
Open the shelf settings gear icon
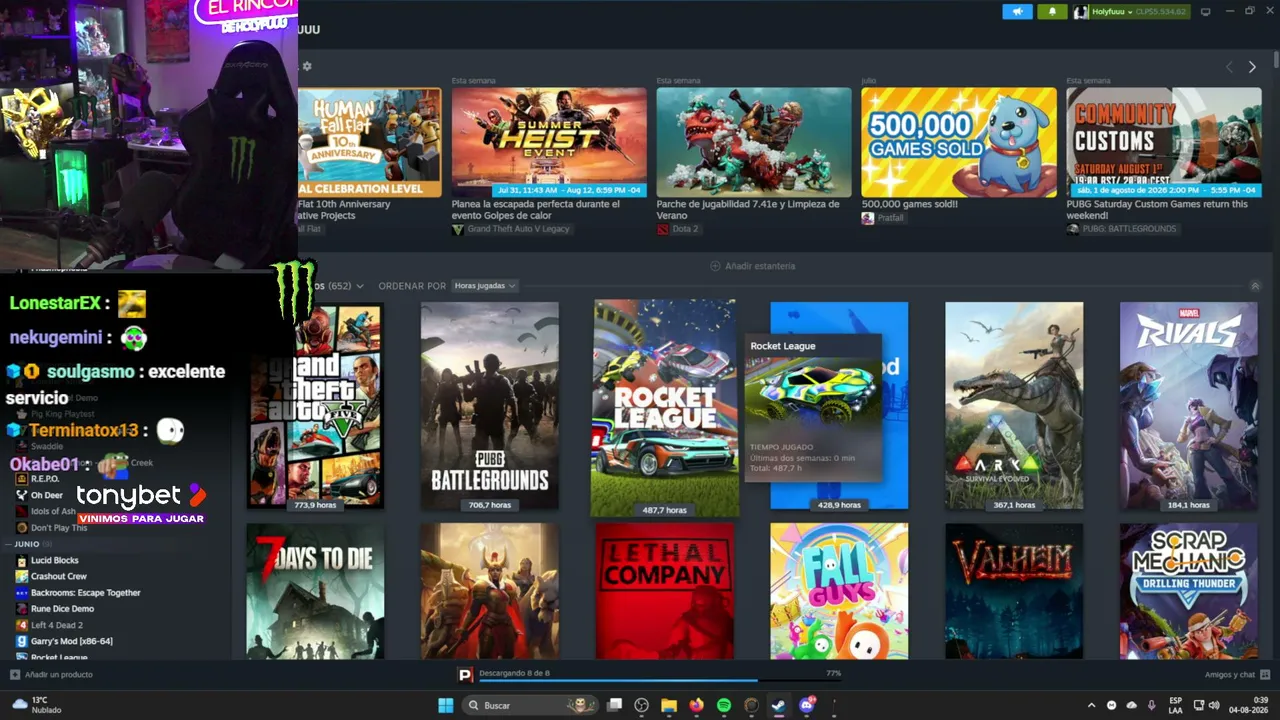click(x=307, y=66)
